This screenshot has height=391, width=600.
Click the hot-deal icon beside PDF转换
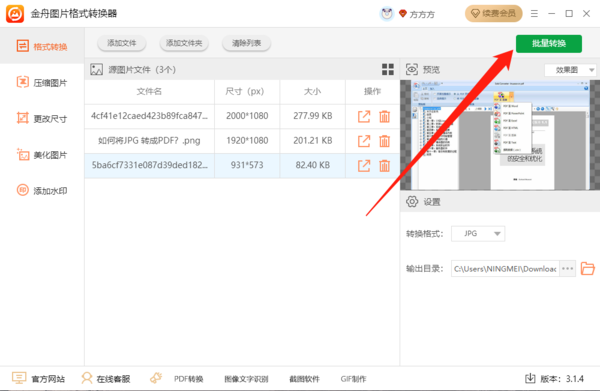[x=156, y=378]
